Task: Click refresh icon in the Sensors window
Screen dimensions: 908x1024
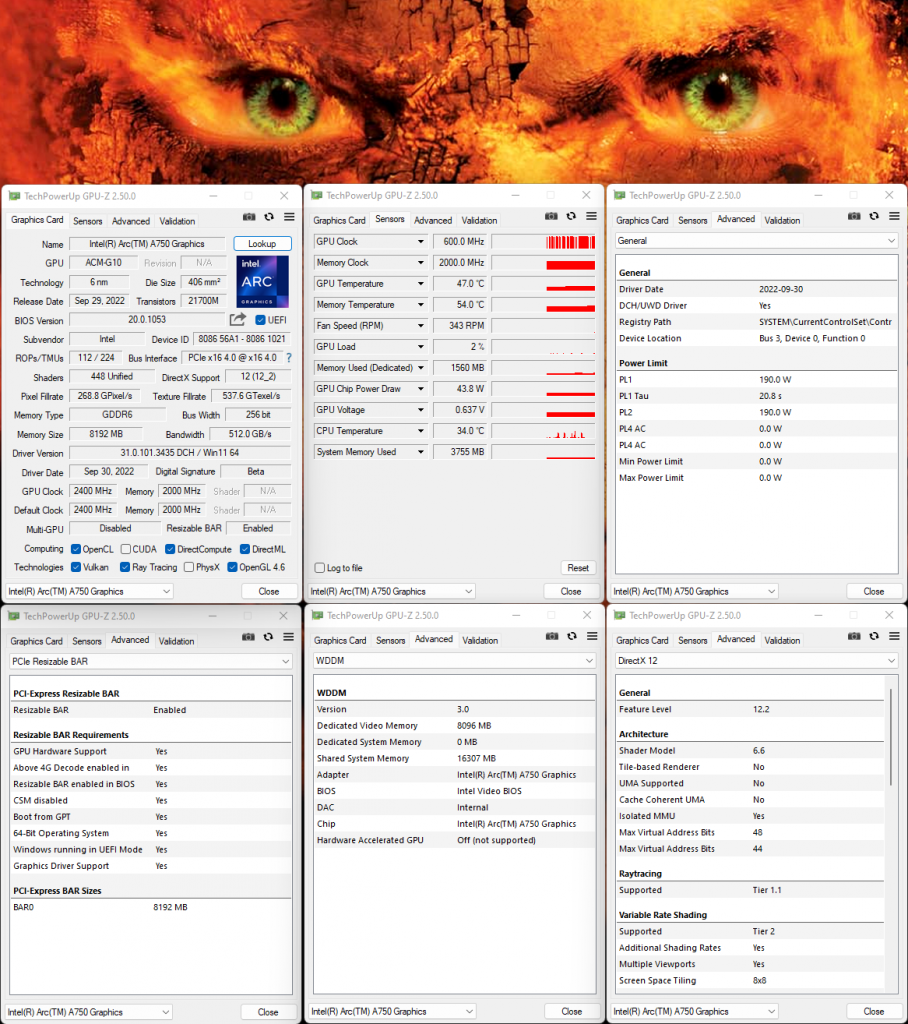Action: [572, 216]
